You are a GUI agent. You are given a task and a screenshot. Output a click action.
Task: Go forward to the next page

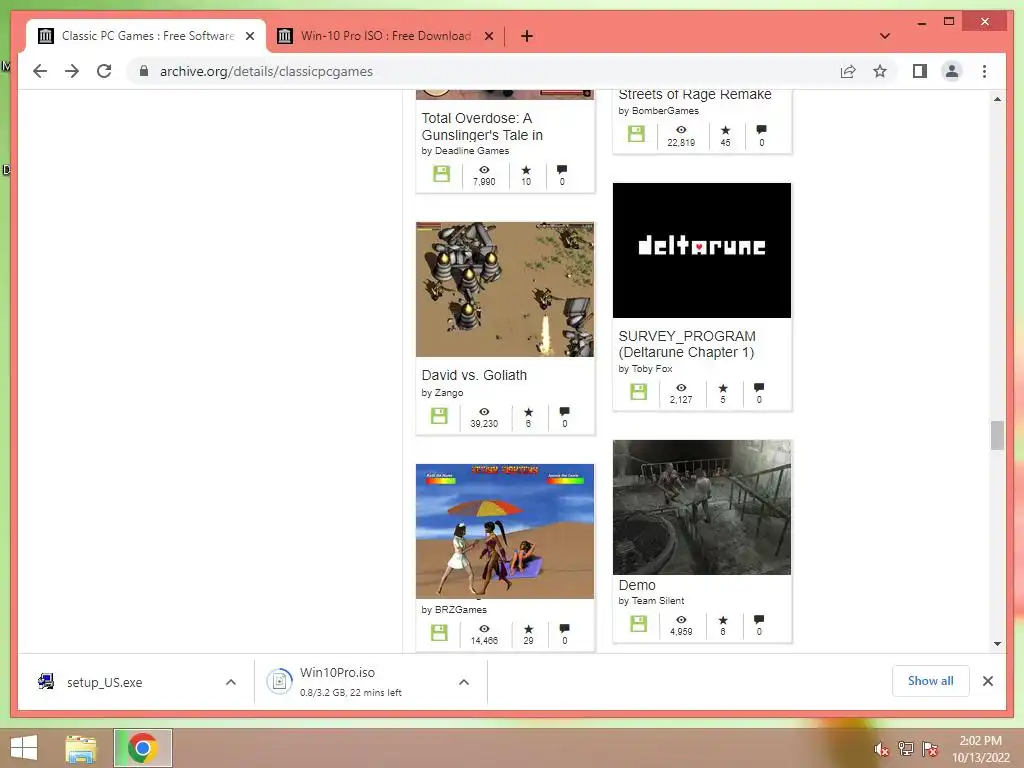click(72, 71)
